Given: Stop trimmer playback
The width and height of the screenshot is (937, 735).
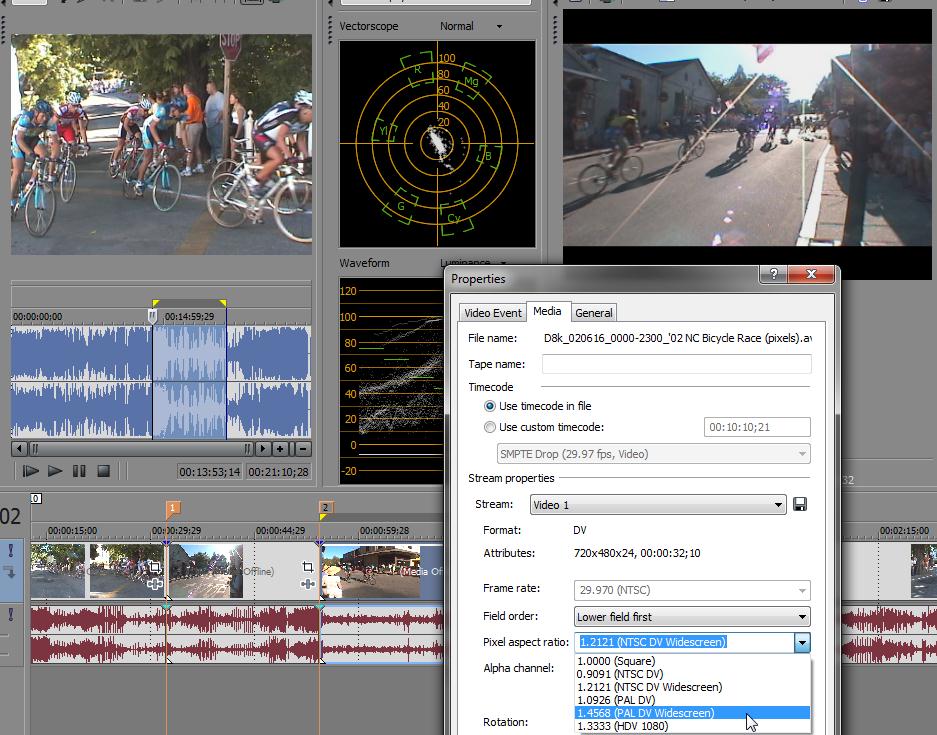Looking at the screenshot, I should 103,471.
